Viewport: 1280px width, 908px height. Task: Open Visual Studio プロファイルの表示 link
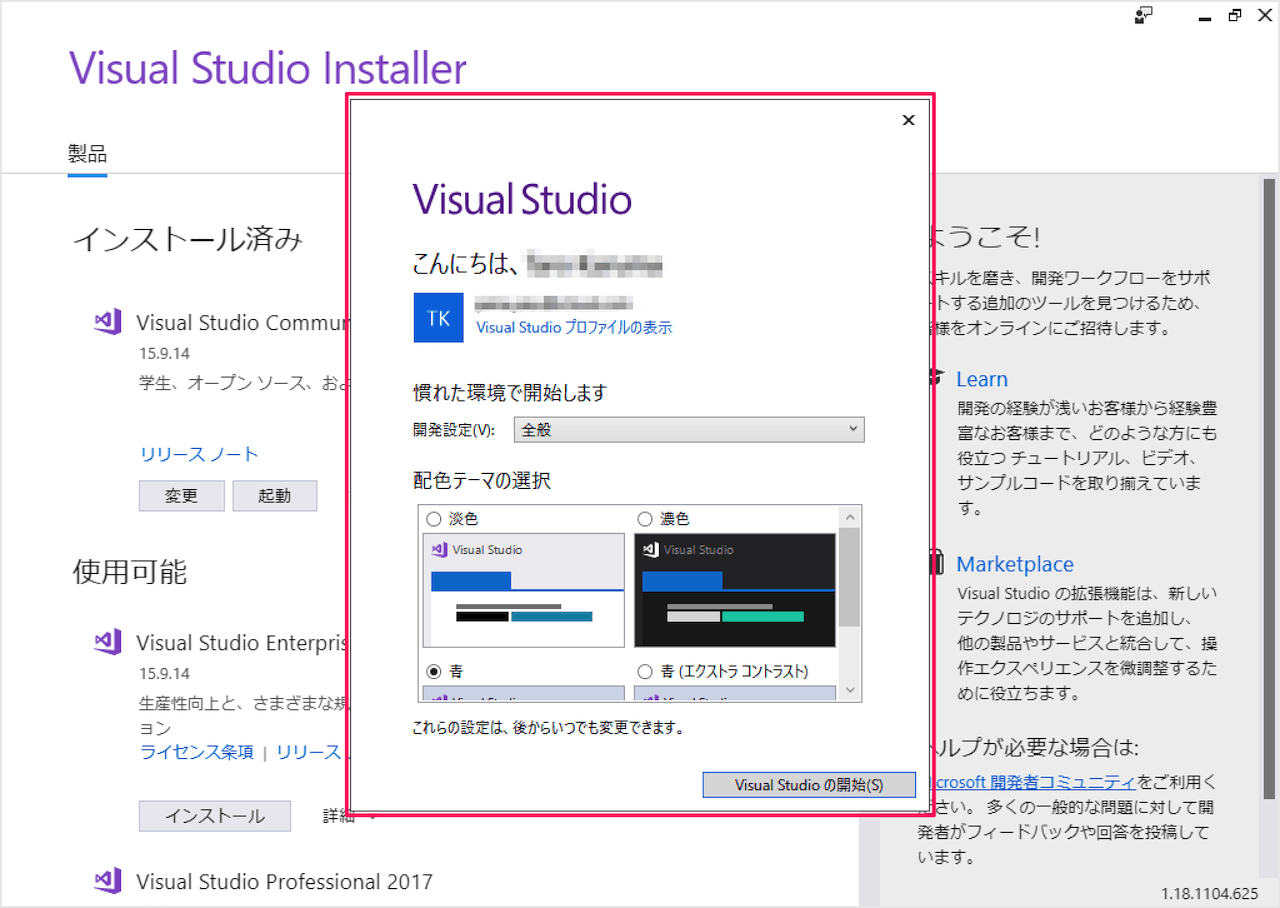[x=574, y=327]
